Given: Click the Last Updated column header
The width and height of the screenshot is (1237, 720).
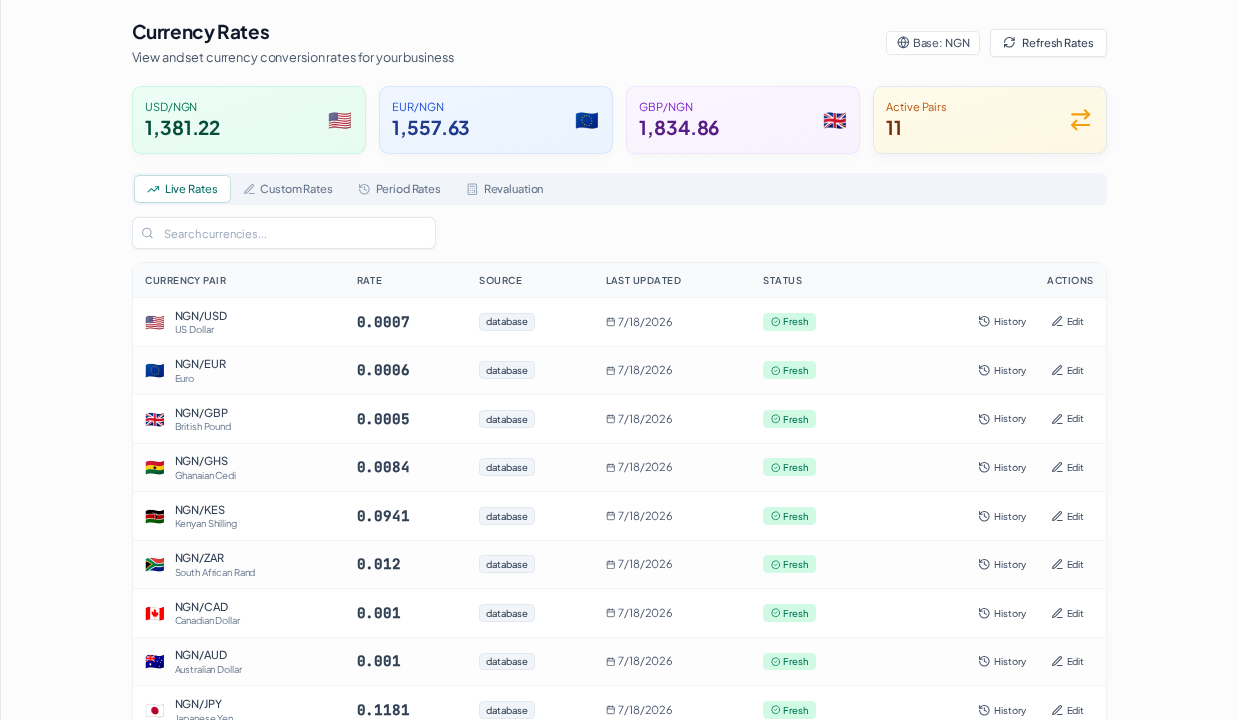Looking at the screenshot, I should click(x=643, y=281).
